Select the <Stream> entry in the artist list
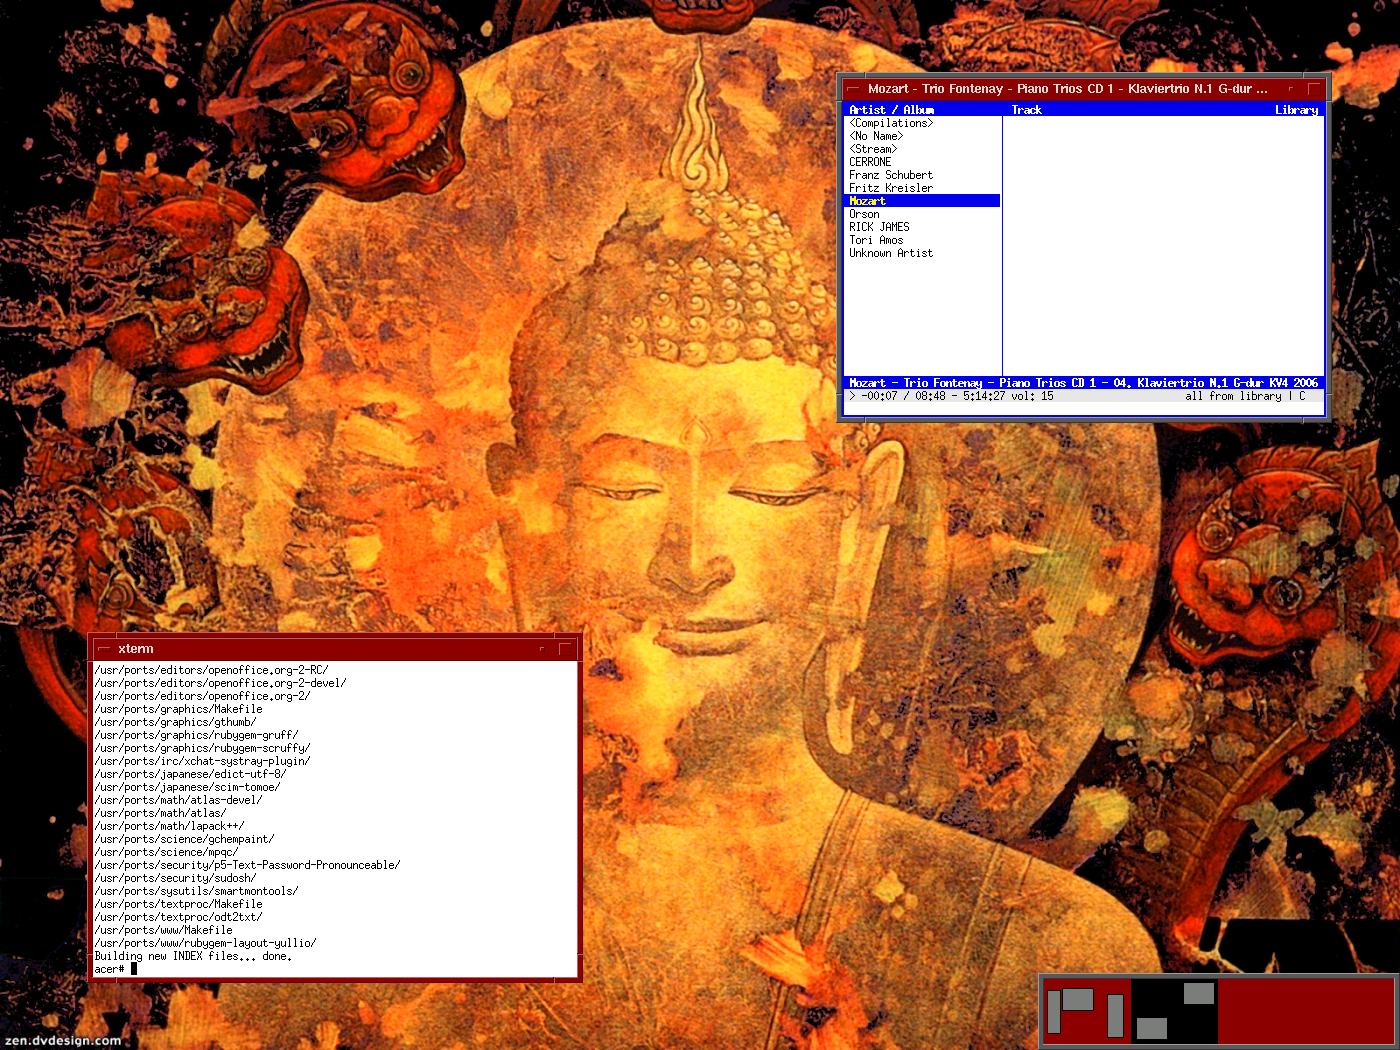Image resolution: width=1400 pixels, height=1050 pixels. pyautogui.click(x=873, y=149)
